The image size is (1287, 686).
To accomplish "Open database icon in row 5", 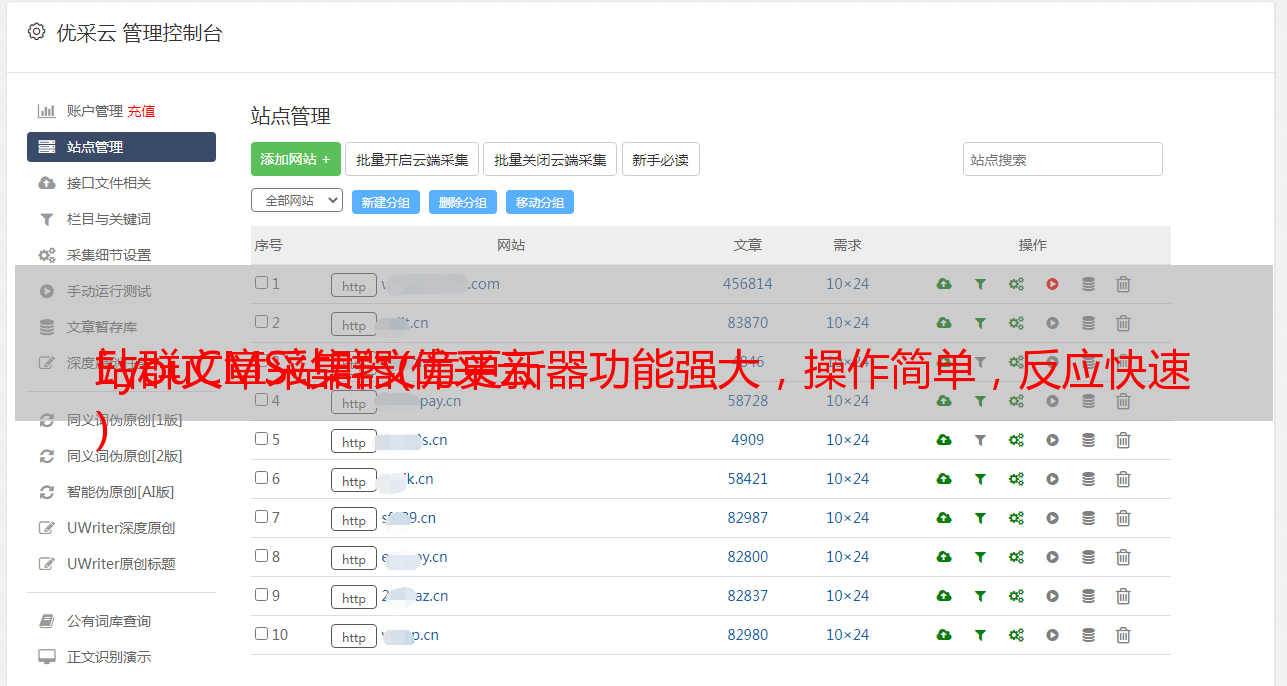I will 1088,440.
